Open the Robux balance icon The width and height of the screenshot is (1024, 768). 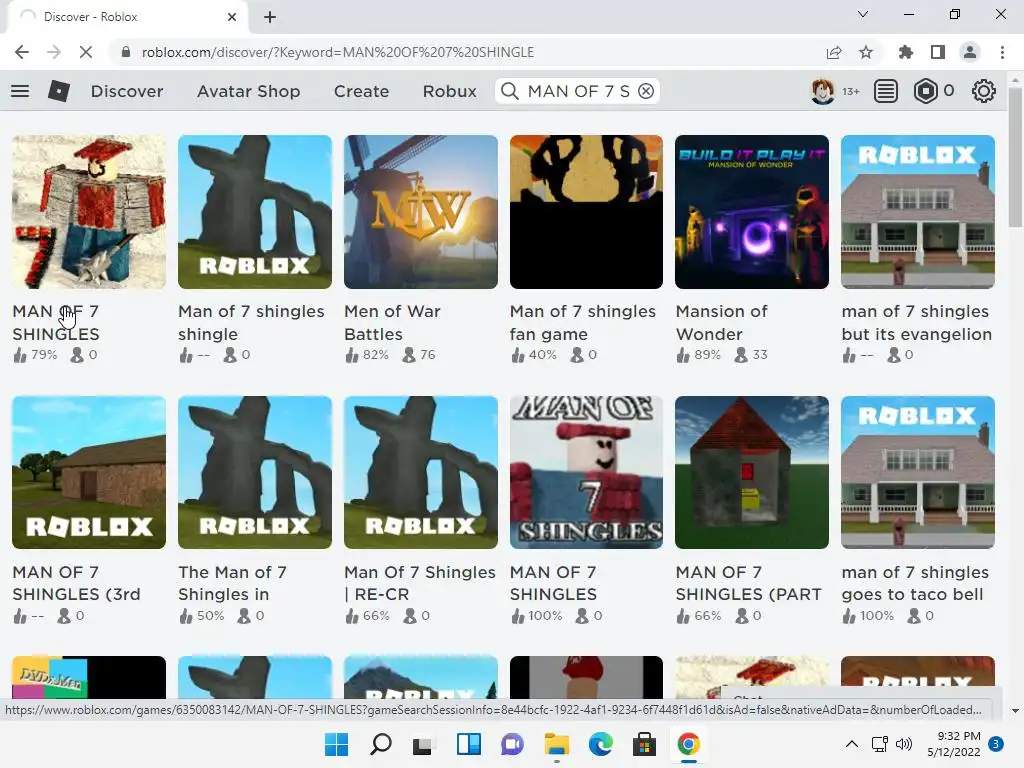coord(925,91)
